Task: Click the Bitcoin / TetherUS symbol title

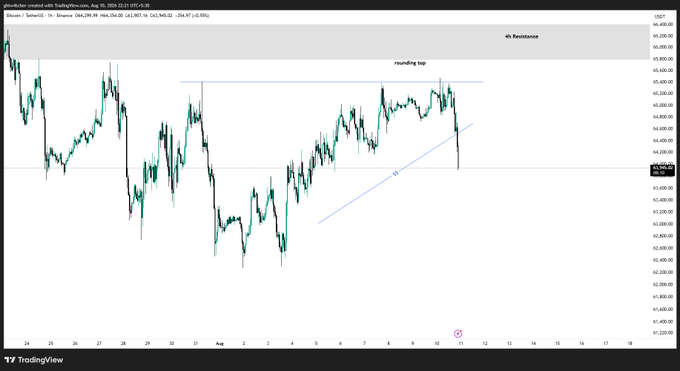Action: [24, 16]
